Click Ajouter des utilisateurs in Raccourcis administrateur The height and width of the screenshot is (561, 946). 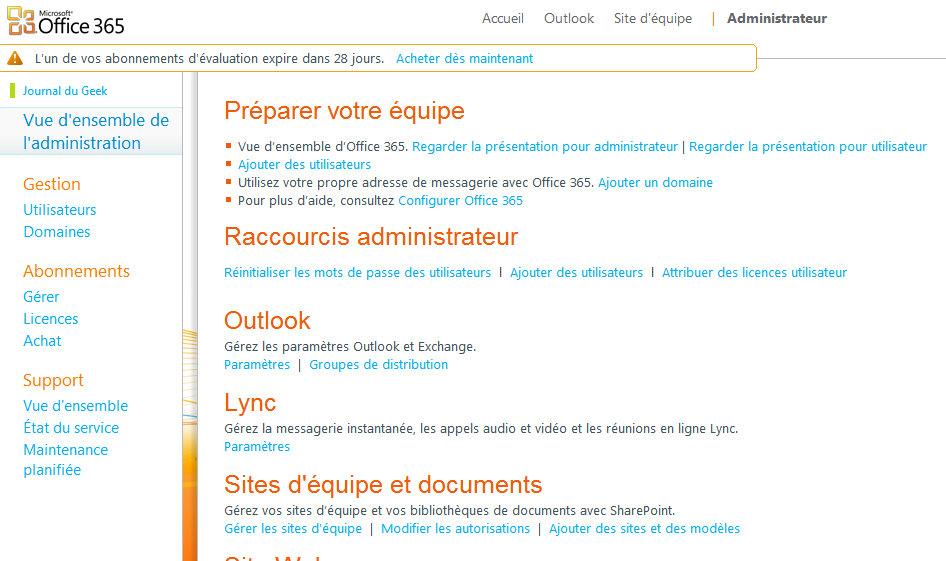tap(576, 273)
